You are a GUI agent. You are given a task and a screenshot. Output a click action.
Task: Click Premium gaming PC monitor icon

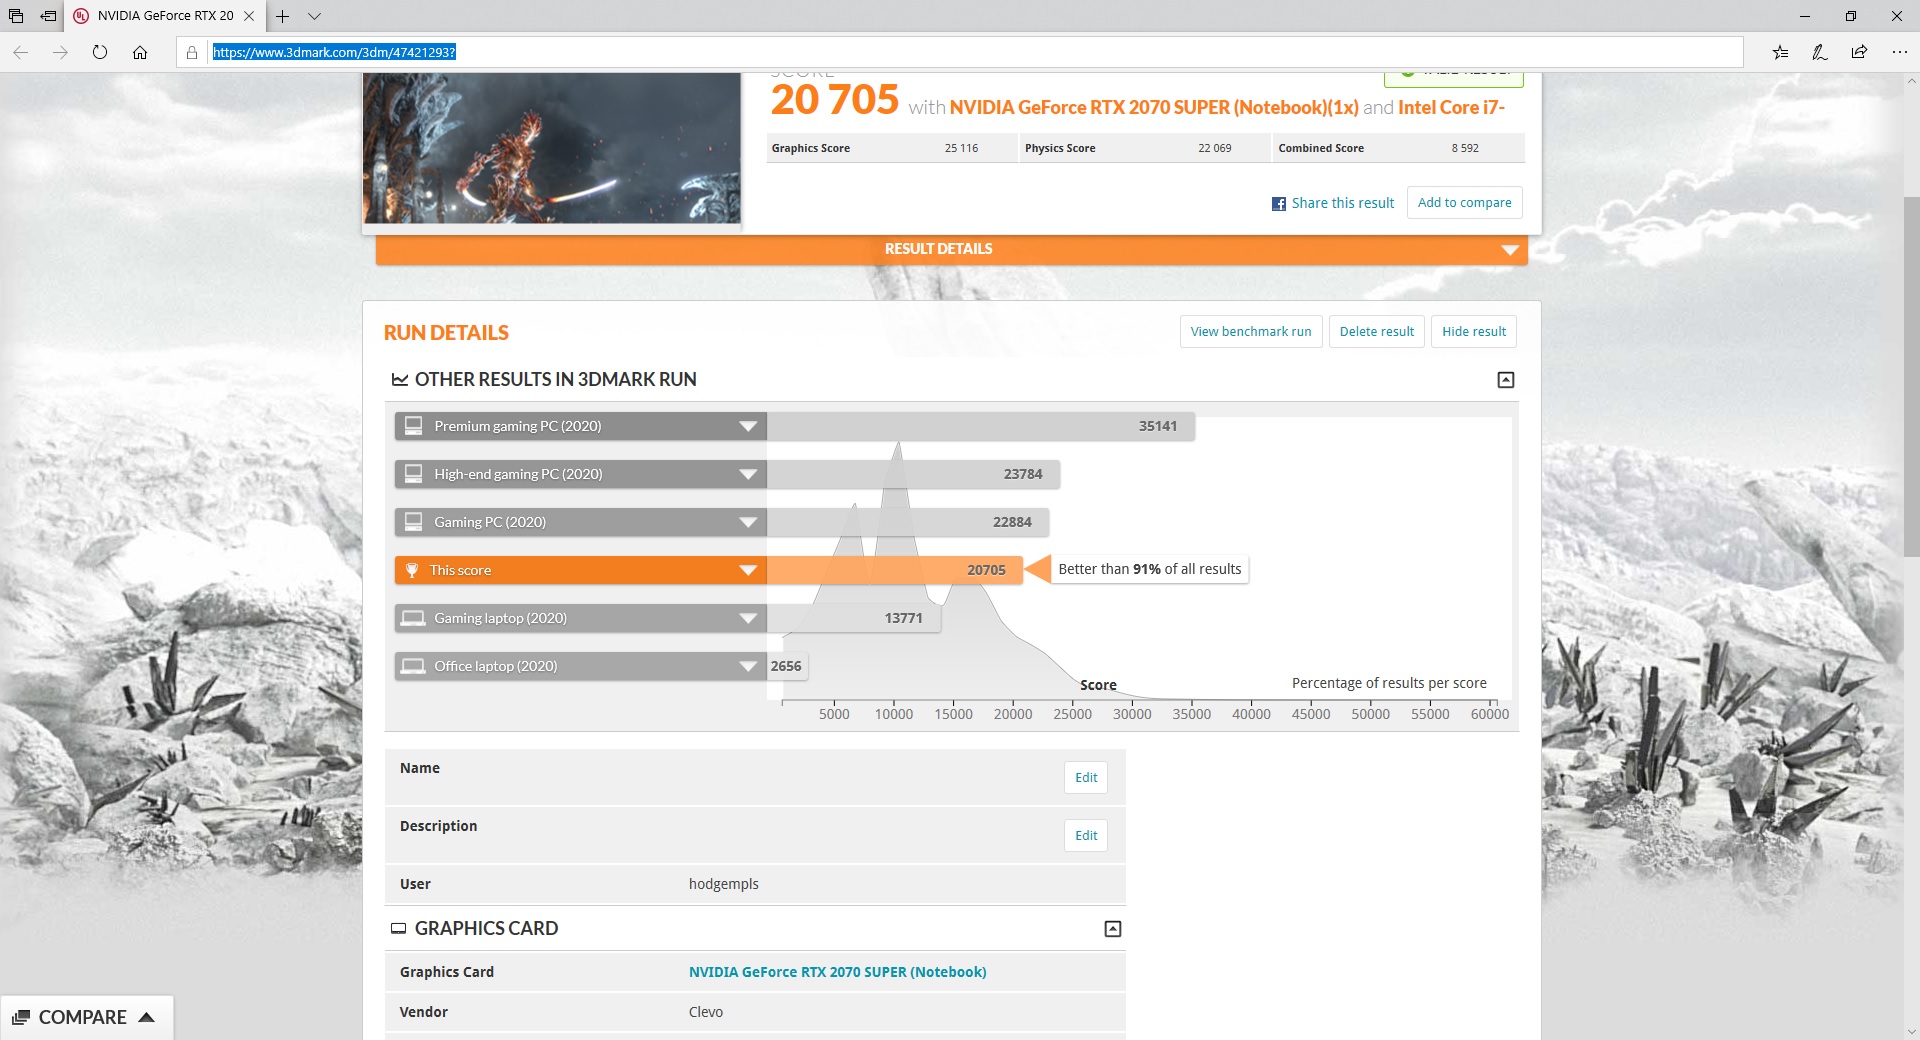[413, 425]
